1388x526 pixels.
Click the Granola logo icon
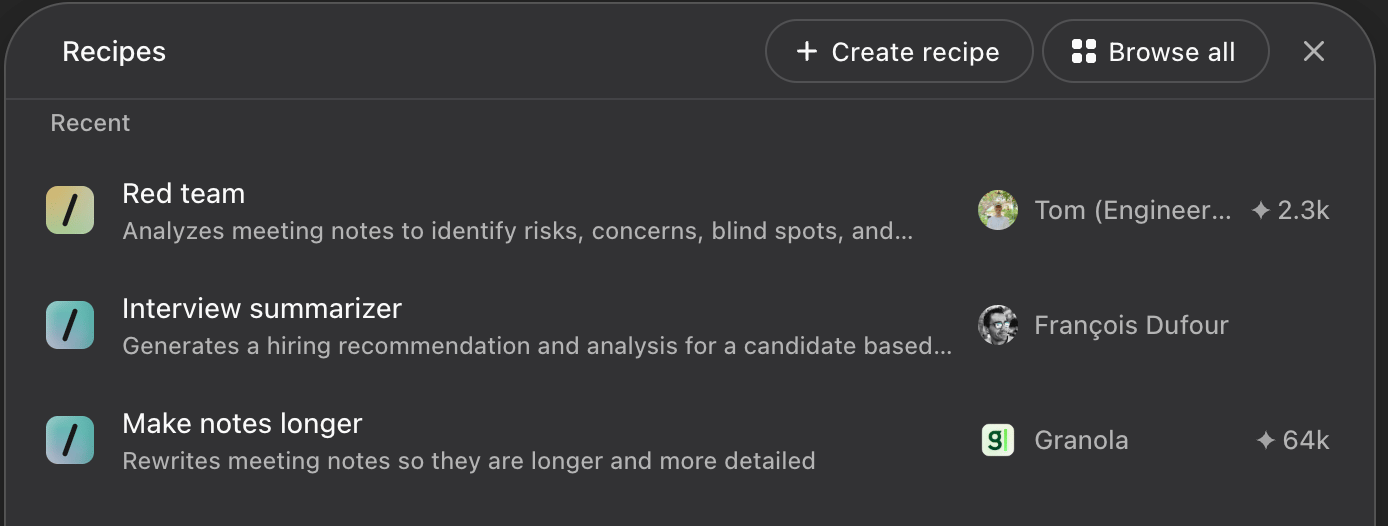(998, 440)
